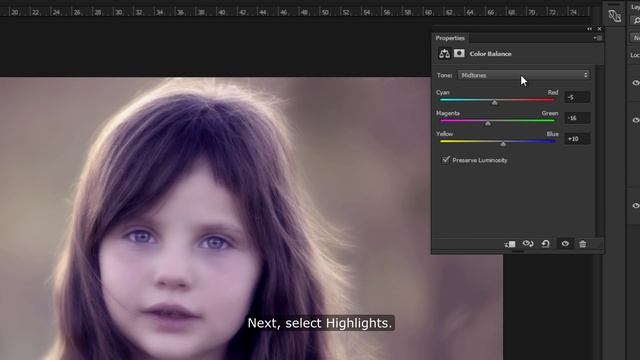Delete the adjustment layer with the trash icon
640x360 pixels.
(x=582, y=244)
